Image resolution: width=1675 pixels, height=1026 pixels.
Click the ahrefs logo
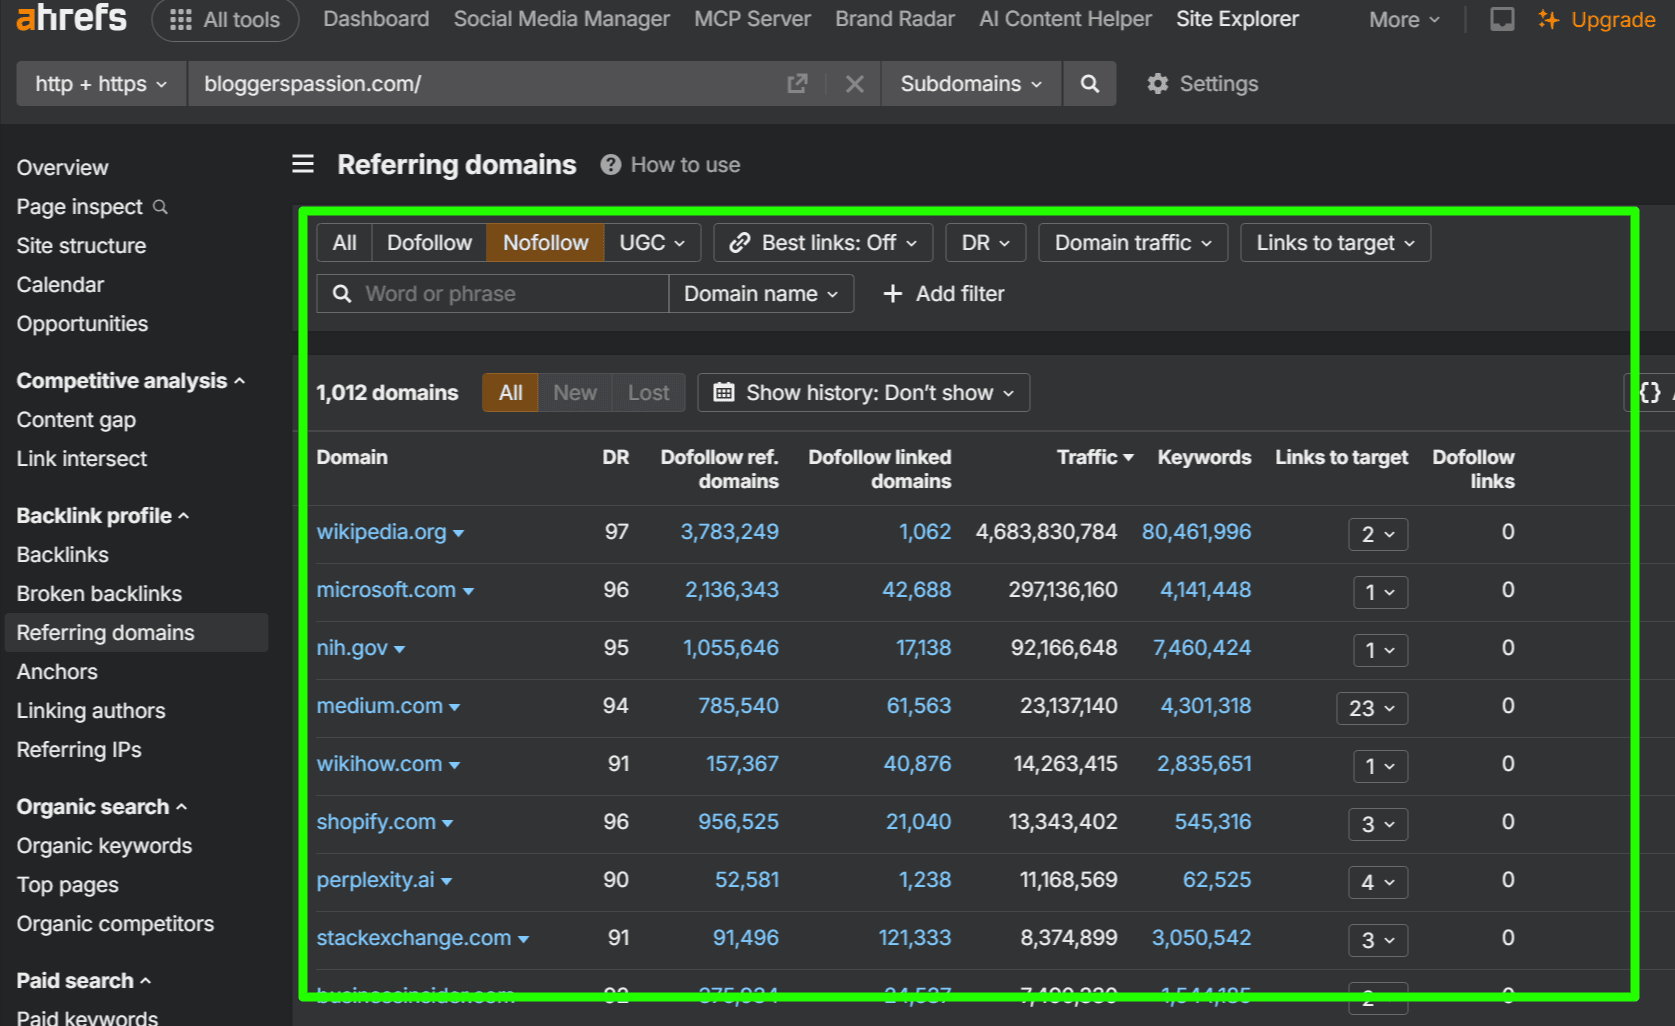click(x=70, y=18)
